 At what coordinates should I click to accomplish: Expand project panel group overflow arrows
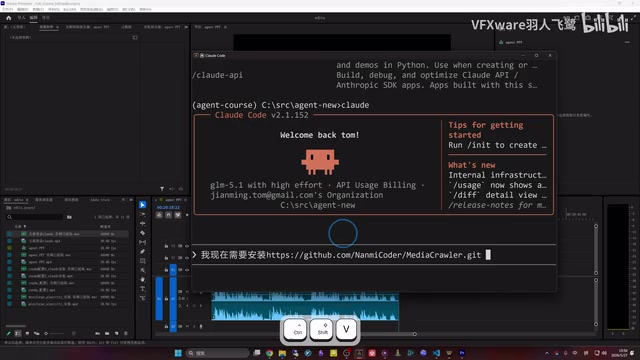coord(131,200)
